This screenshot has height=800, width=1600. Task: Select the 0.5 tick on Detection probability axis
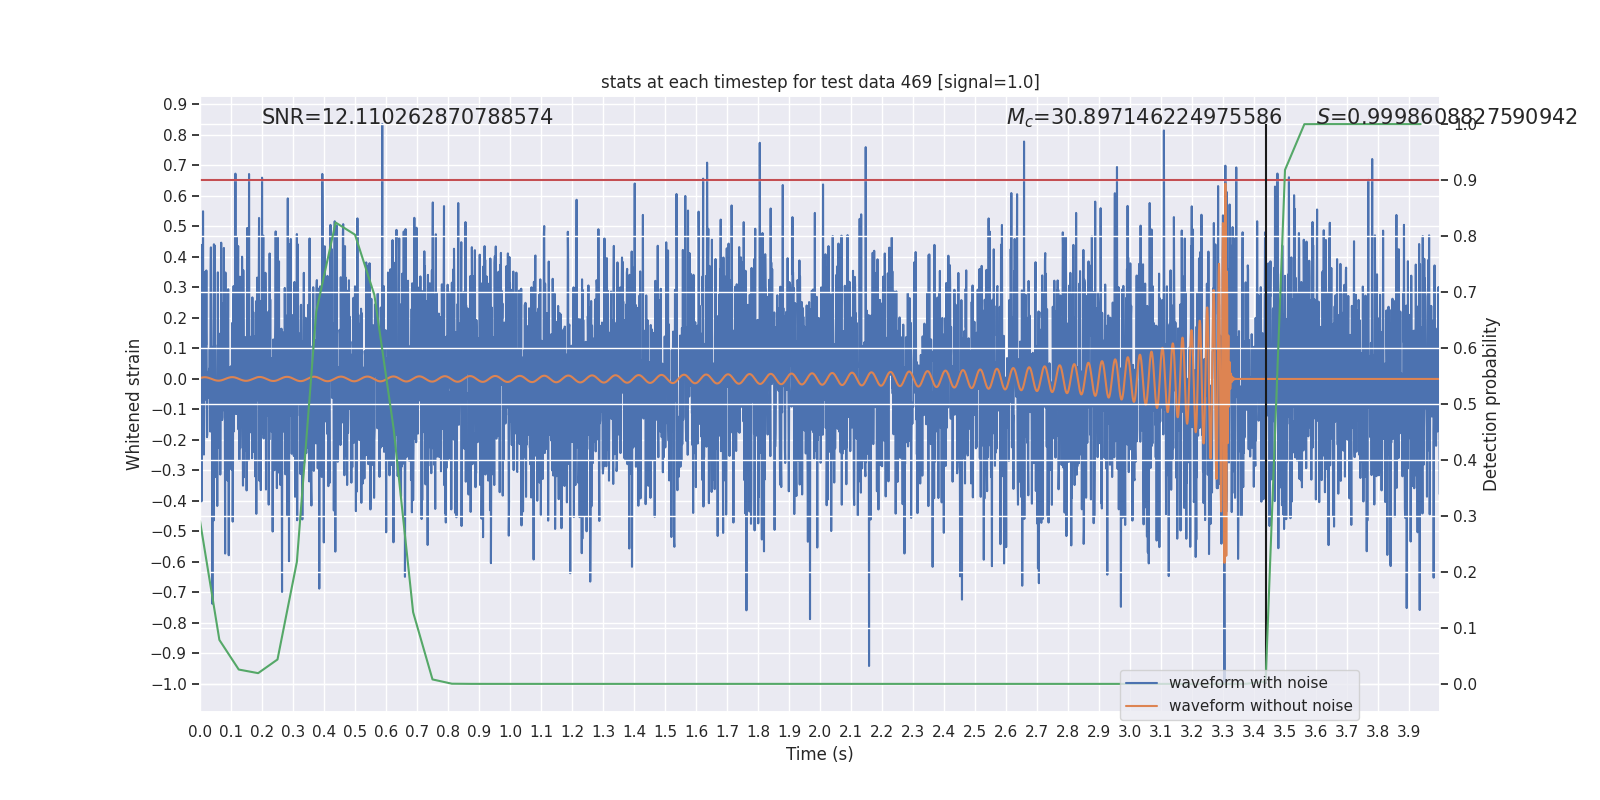(1465, 405)
